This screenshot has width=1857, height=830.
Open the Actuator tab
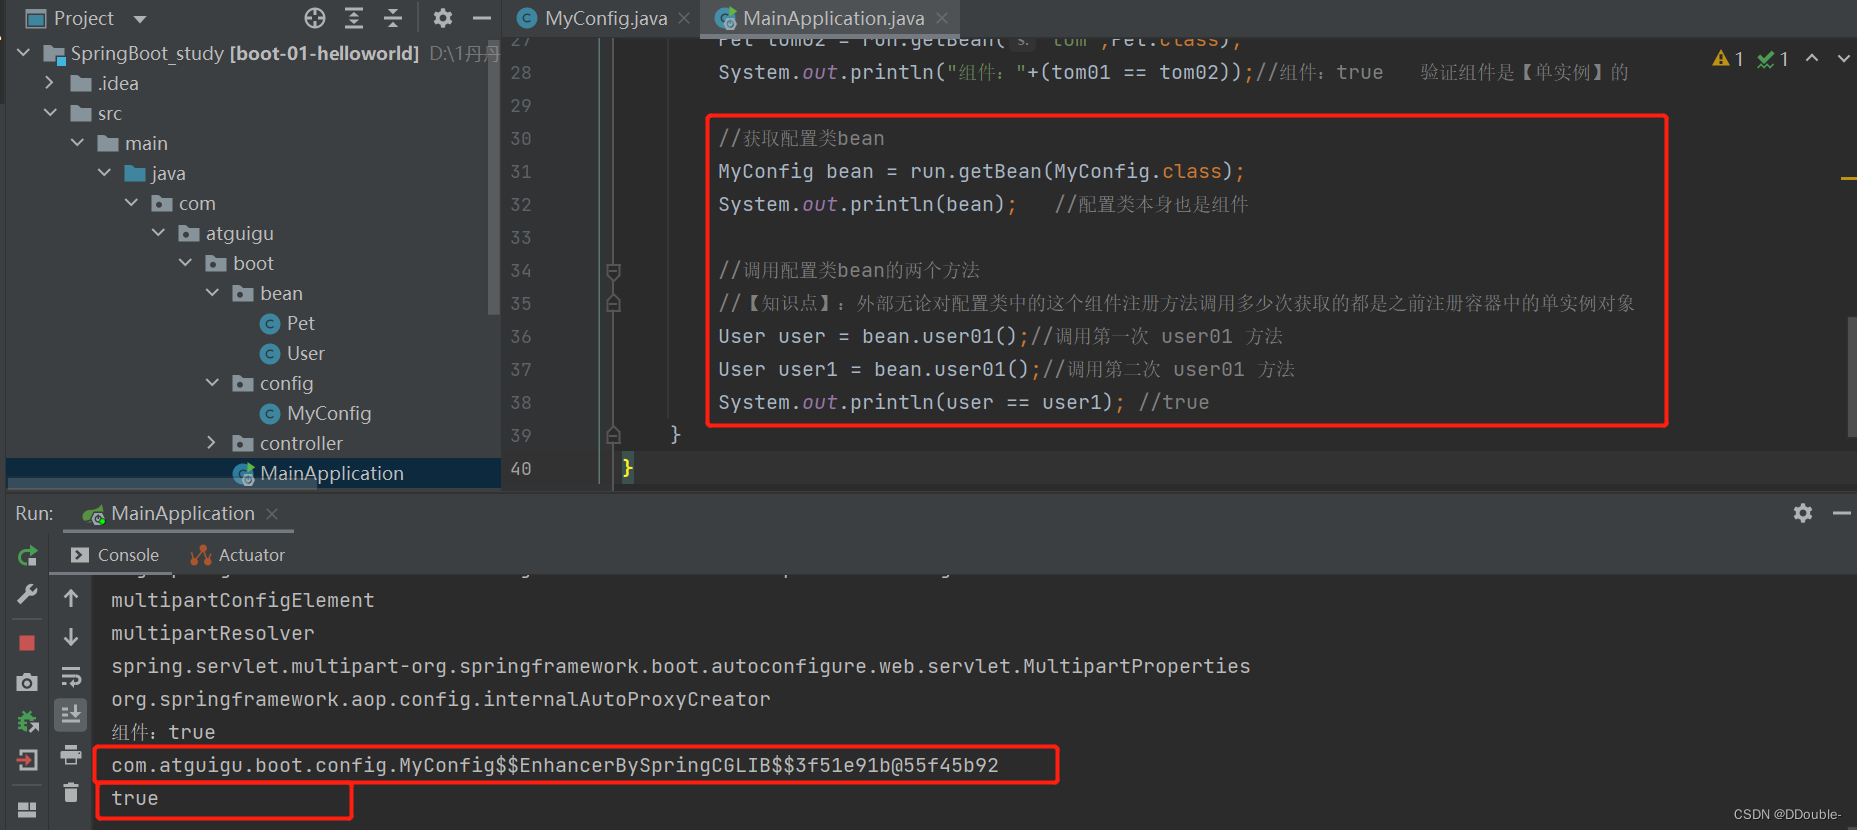238,555
